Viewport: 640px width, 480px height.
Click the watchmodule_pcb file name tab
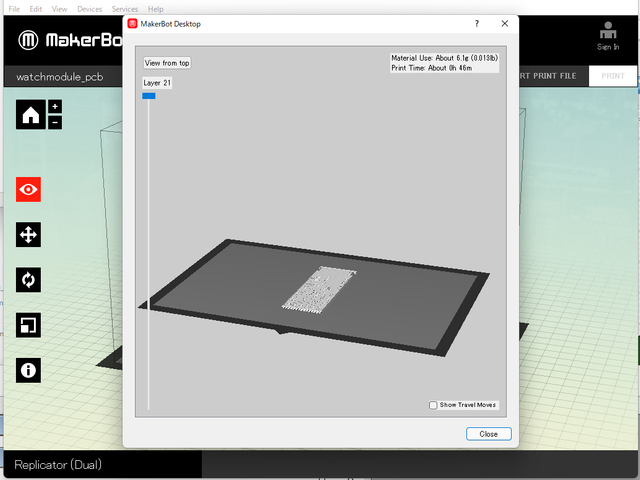tap(60, 77)
